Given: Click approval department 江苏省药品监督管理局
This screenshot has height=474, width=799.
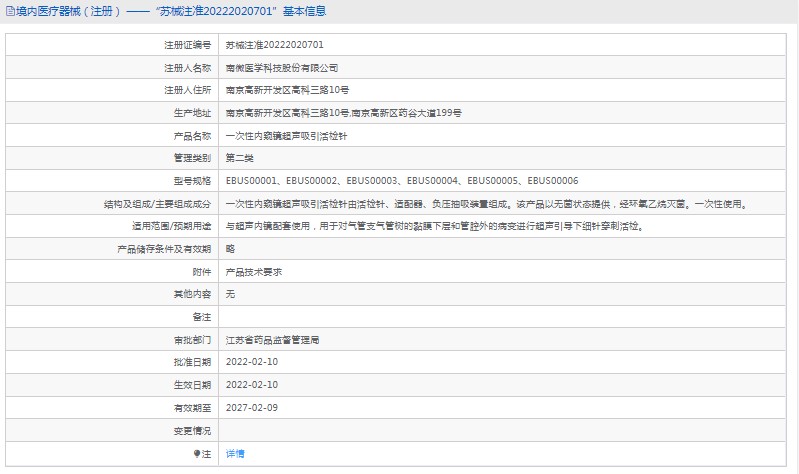Looking at the screenshot, I should click(x=272, y=340).
